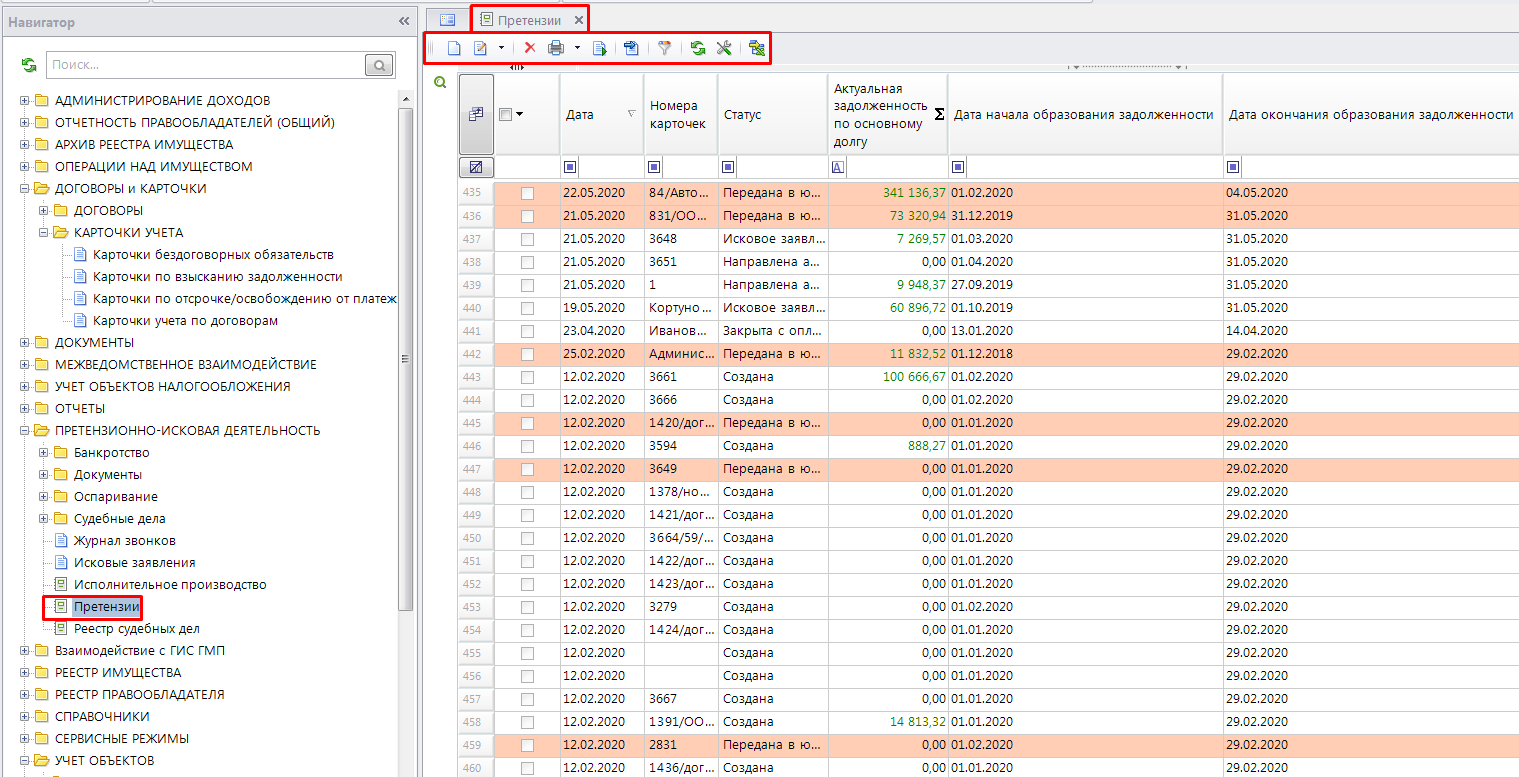Viewport: 1519px width, 777px height.
Task: Open dropdown arrow next to printer icon
Action: (x=577, y=48)
